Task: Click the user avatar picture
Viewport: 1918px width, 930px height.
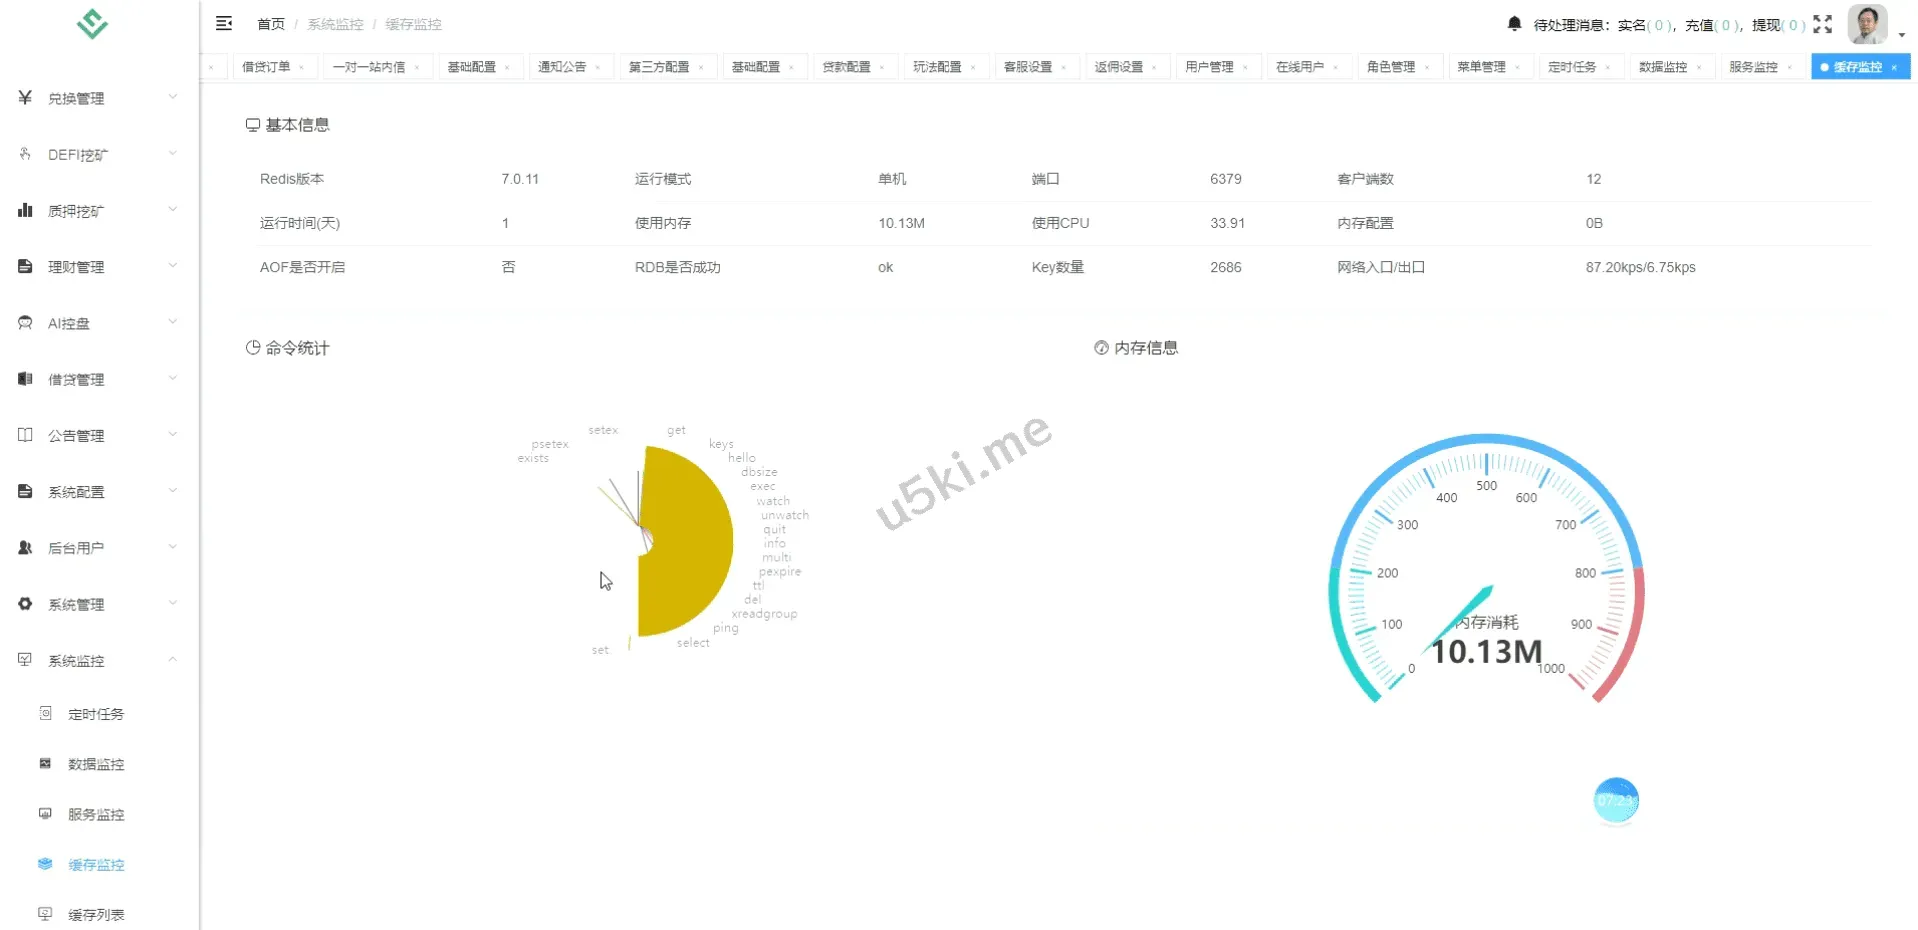Action: tap(1866, 24)
